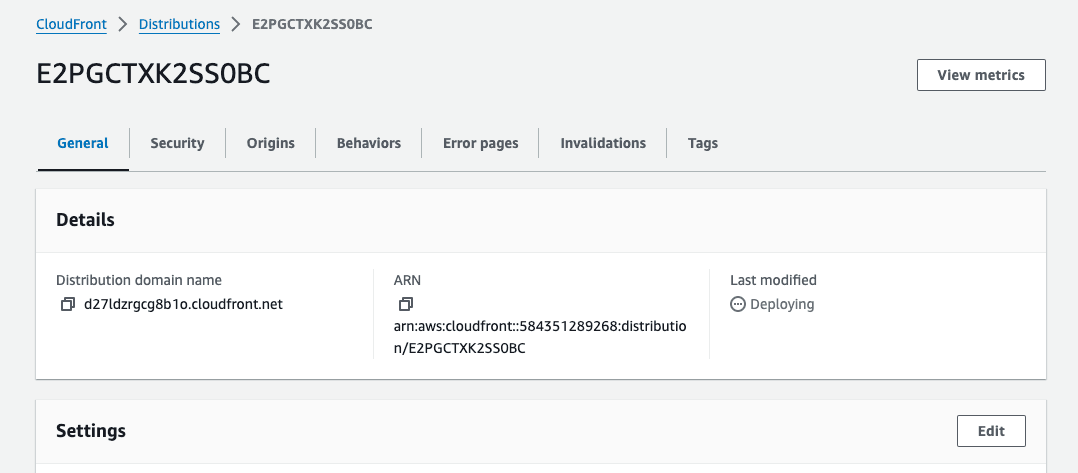Open the Tags tab
The width and height of the screenshot is (1078, 473).
[703, 143]
